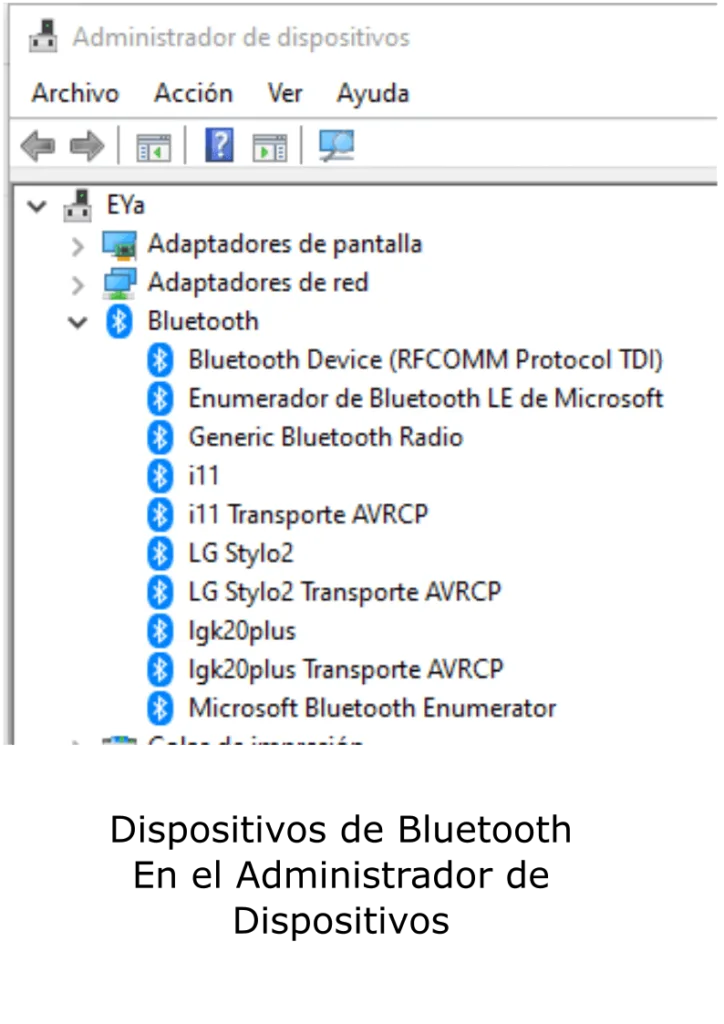Open the Archivo menu
Viewport: 724px width, 1024px height.
click(76, 93)
